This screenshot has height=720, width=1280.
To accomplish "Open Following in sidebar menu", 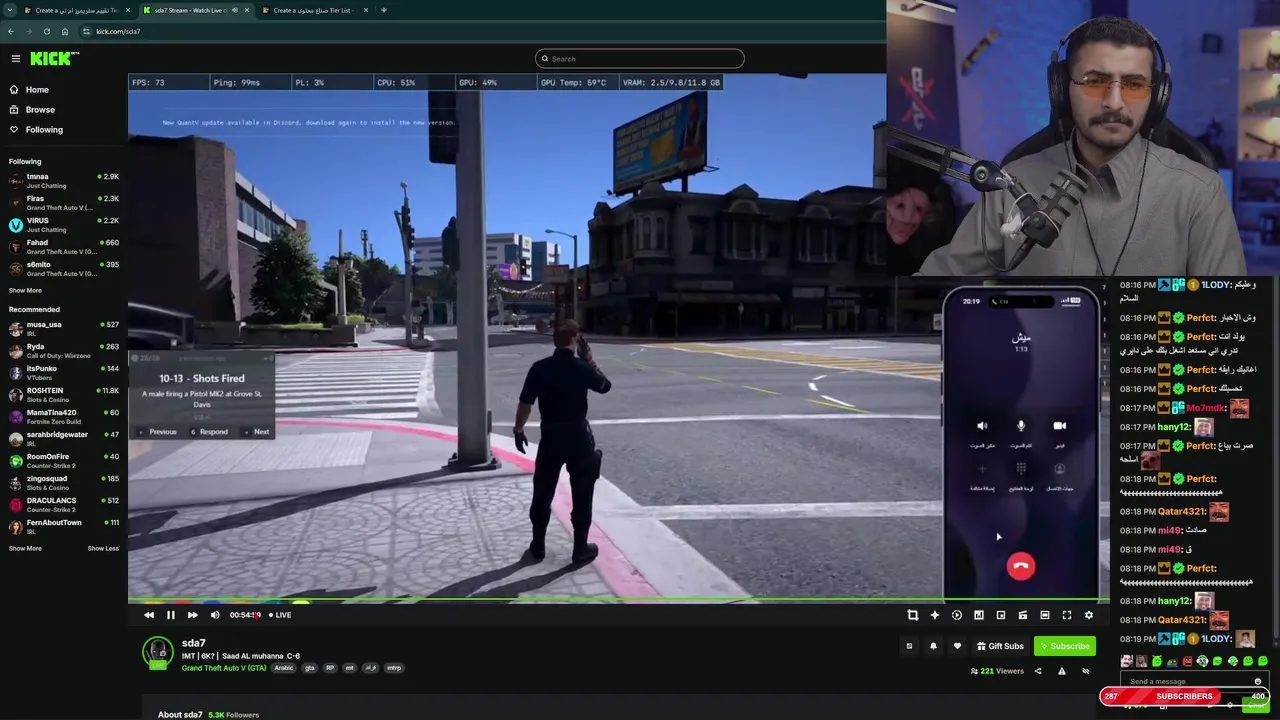I will click(x=44, y=130).
